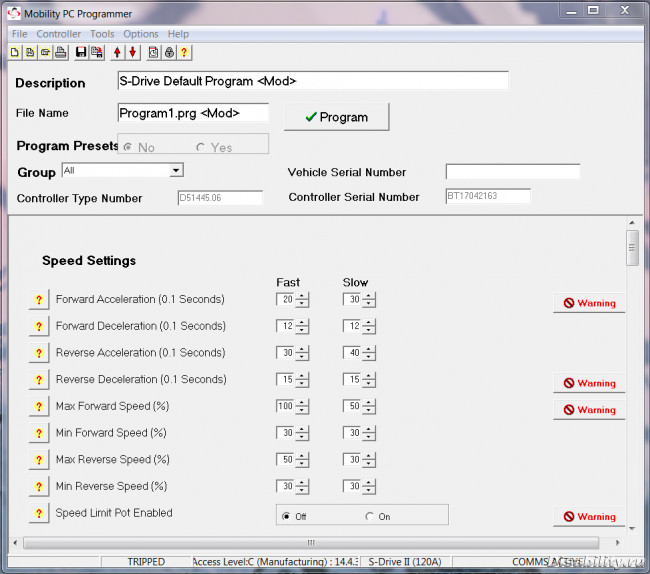Click the Program button with green checkmark
Viewport: 650px width, 574px height.
pos(337,117)
